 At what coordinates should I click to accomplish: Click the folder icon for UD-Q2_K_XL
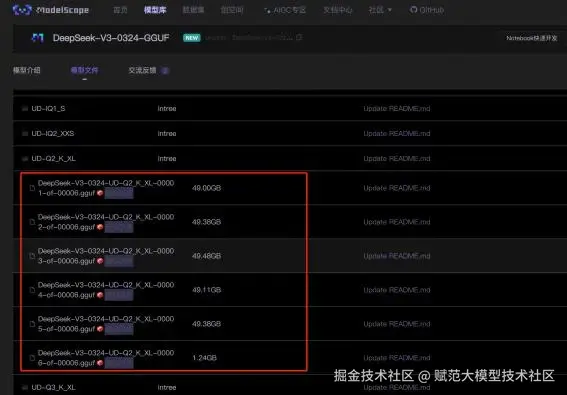[25, 158]
